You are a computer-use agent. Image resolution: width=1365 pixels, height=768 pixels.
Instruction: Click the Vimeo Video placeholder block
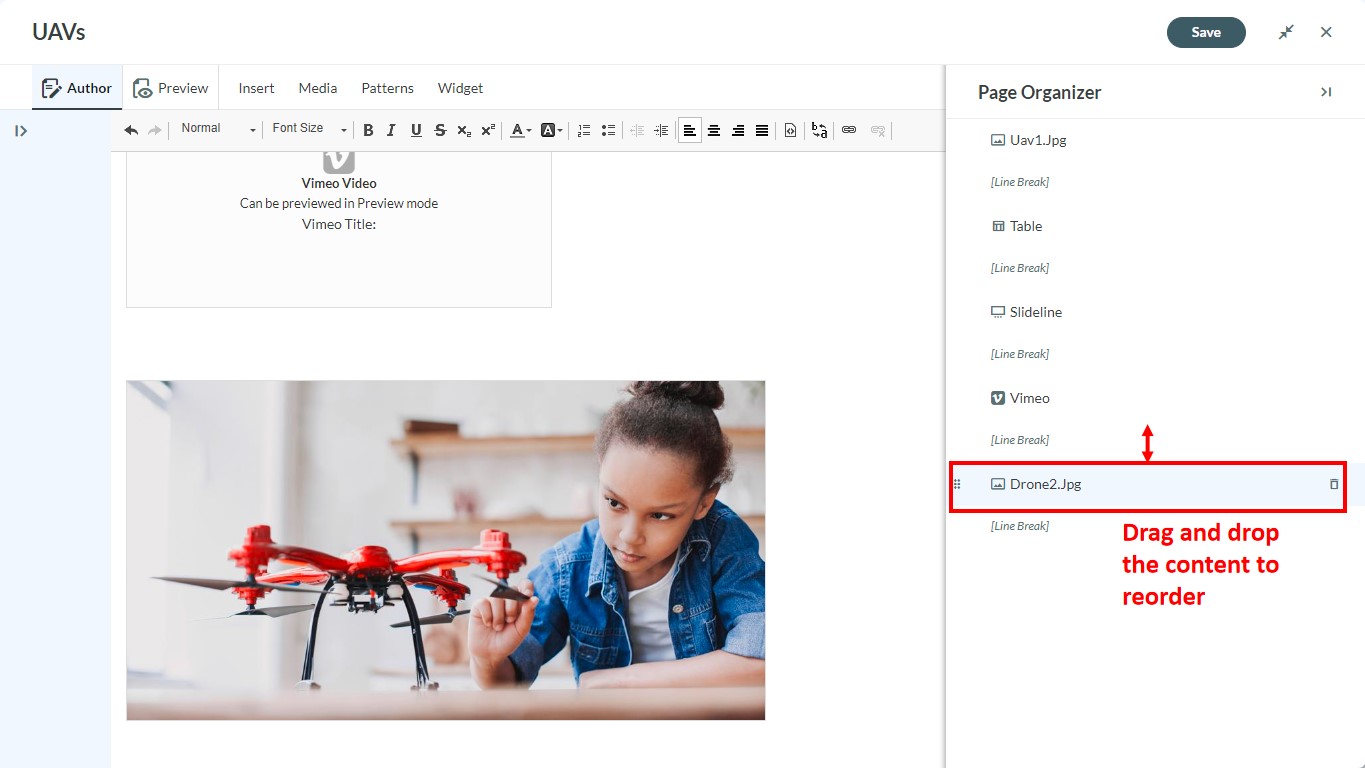[x=339, y=230]
